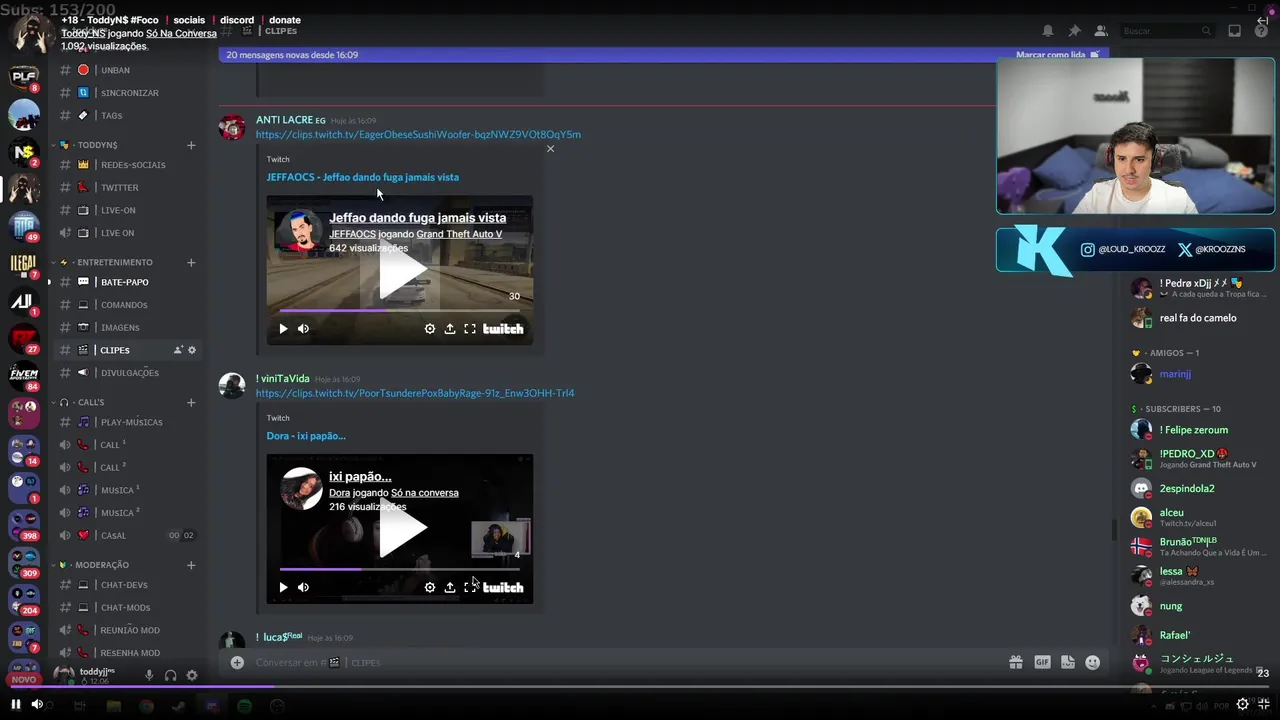This screenshot has width=1280, height=720.
Task: Open settings on ixi papão clip
Action: point(430,588)
